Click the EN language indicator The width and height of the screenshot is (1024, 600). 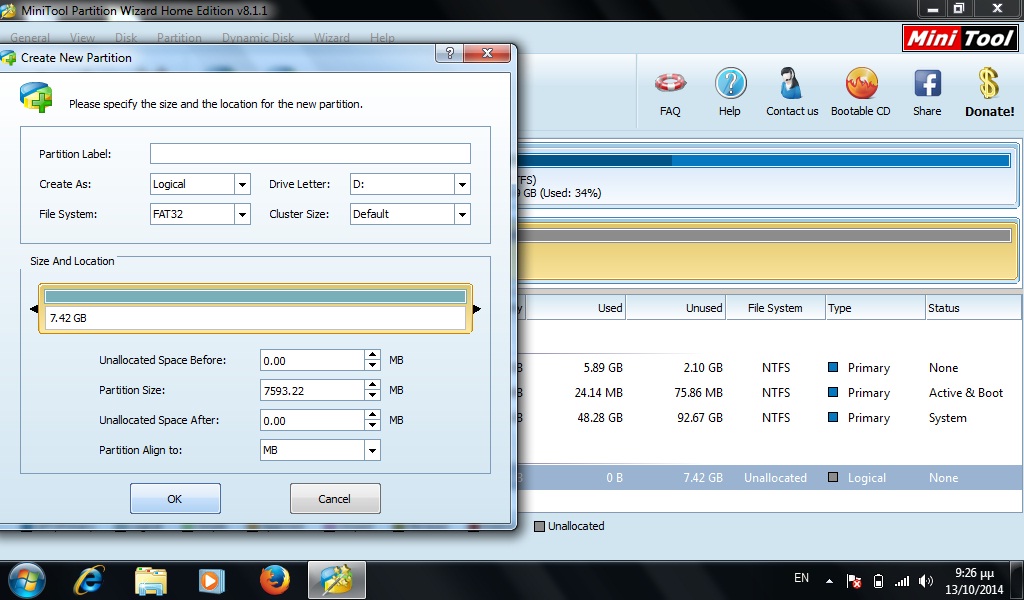pos(801,578)
